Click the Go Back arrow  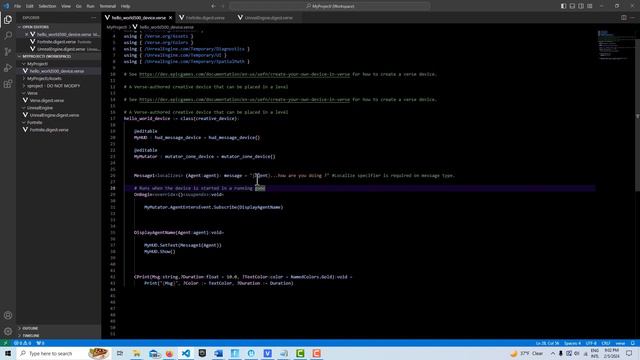tap(213, 6)
